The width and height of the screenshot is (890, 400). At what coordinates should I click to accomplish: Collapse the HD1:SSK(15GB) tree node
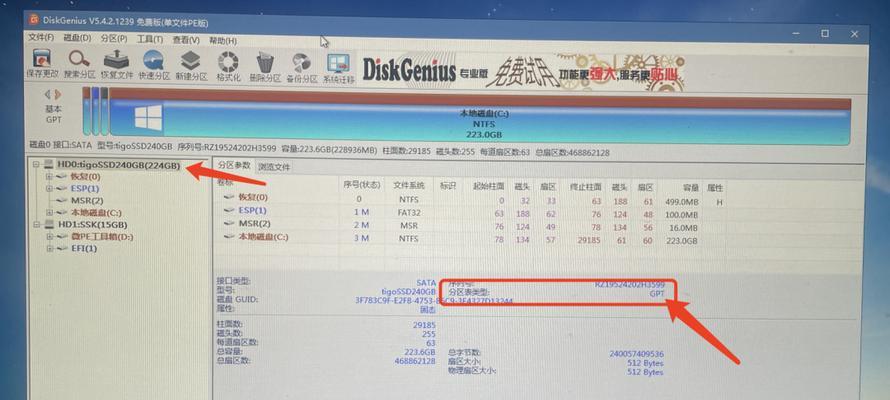click(x=36, y=225)
